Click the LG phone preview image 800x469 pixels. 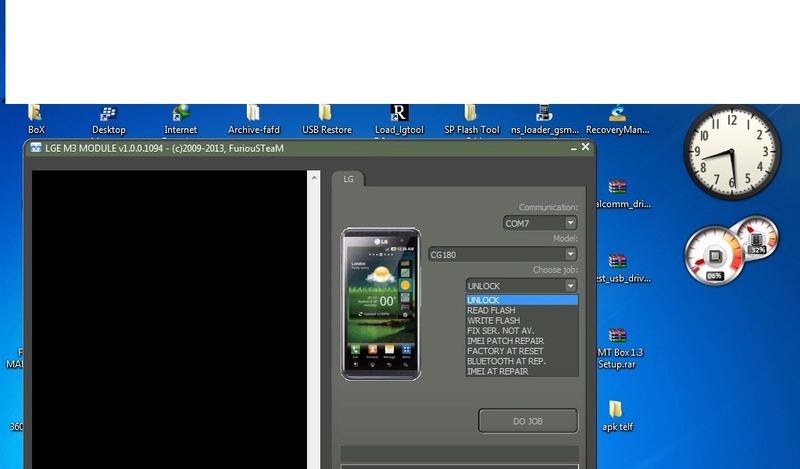[x=381, y=304]
